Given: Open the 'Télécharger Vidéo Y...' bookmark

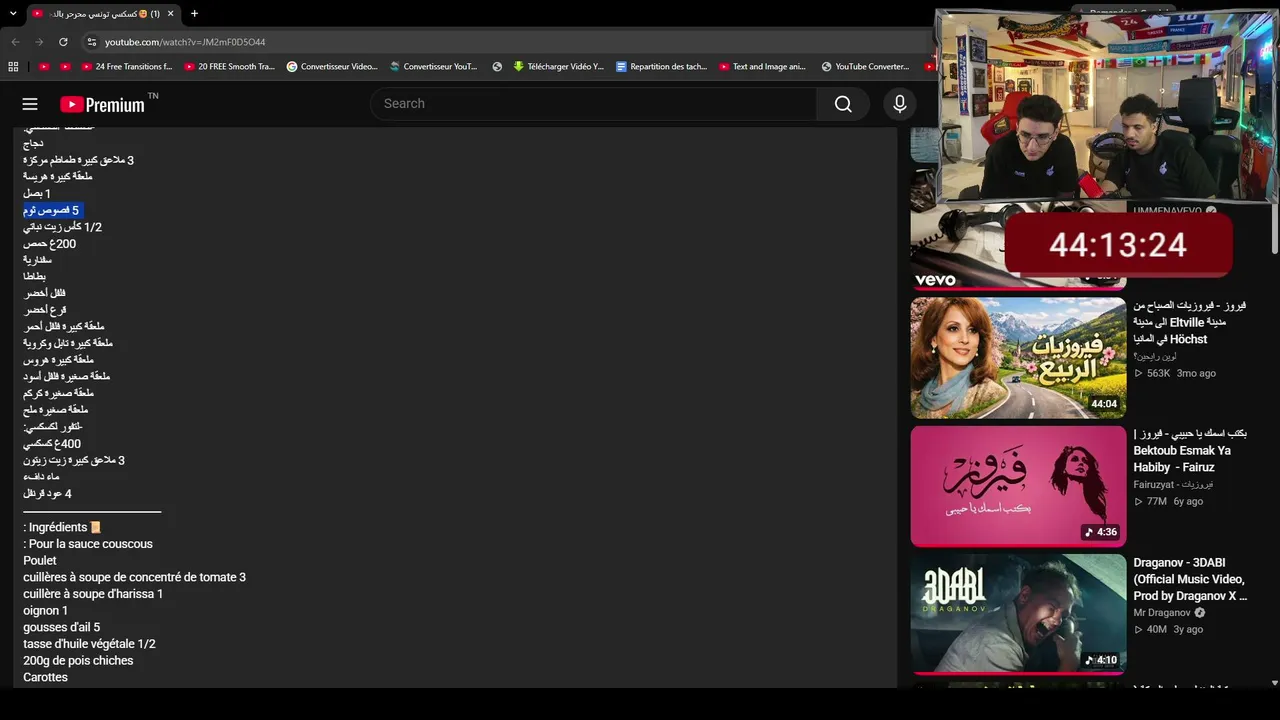Looking at the screenshot, I should (558, 67).
